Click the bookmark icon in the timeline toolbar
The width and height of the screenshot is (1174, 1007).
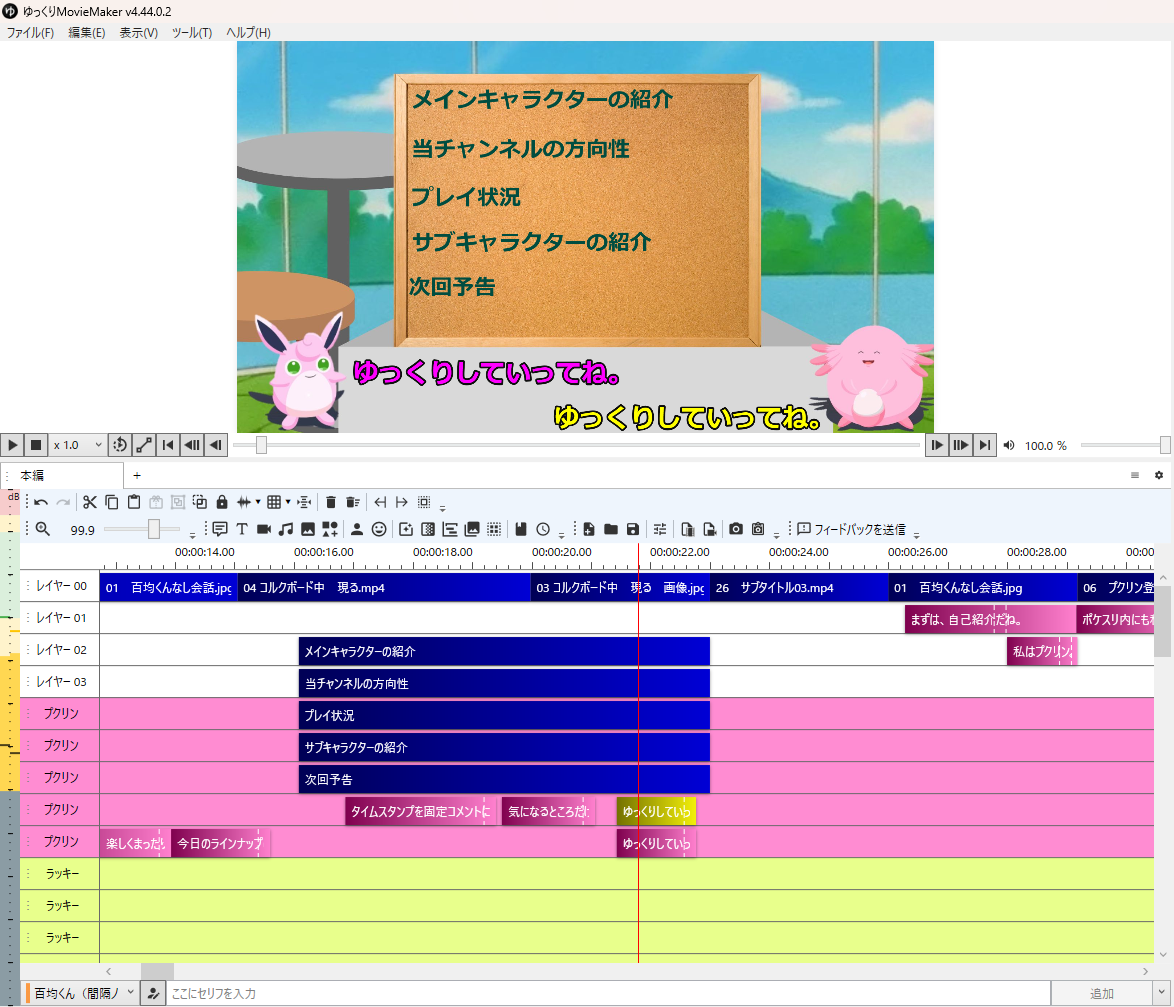click(521, 529)
